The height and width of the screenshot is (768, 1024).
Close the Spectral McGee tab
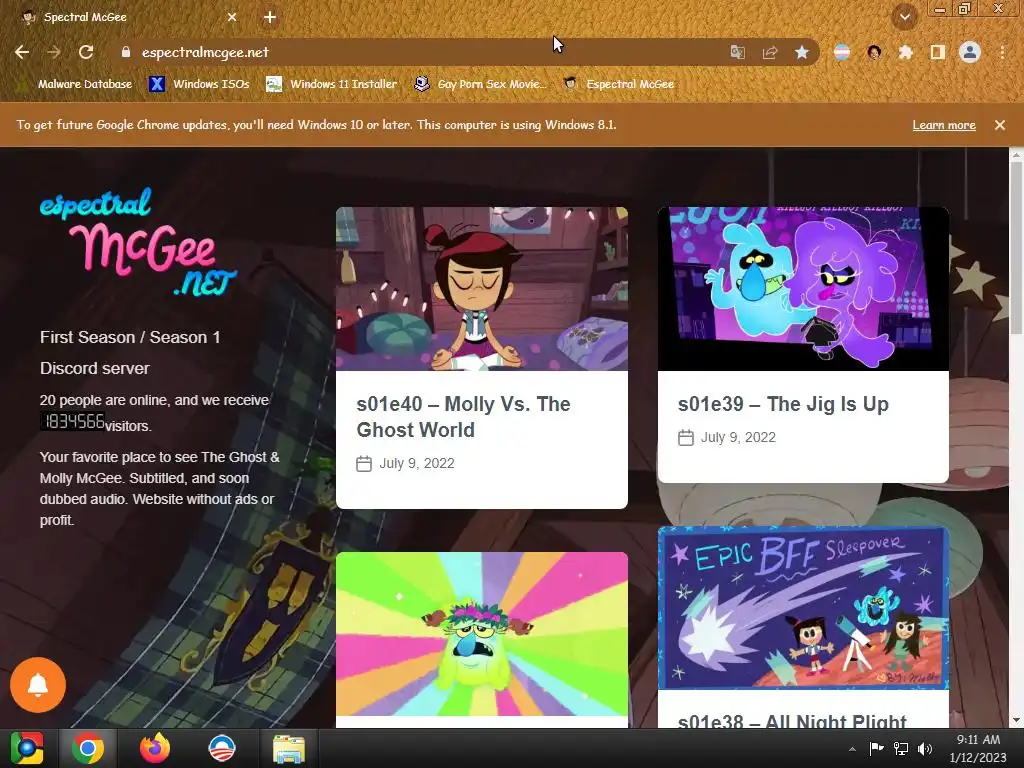[x=232, y=17]
